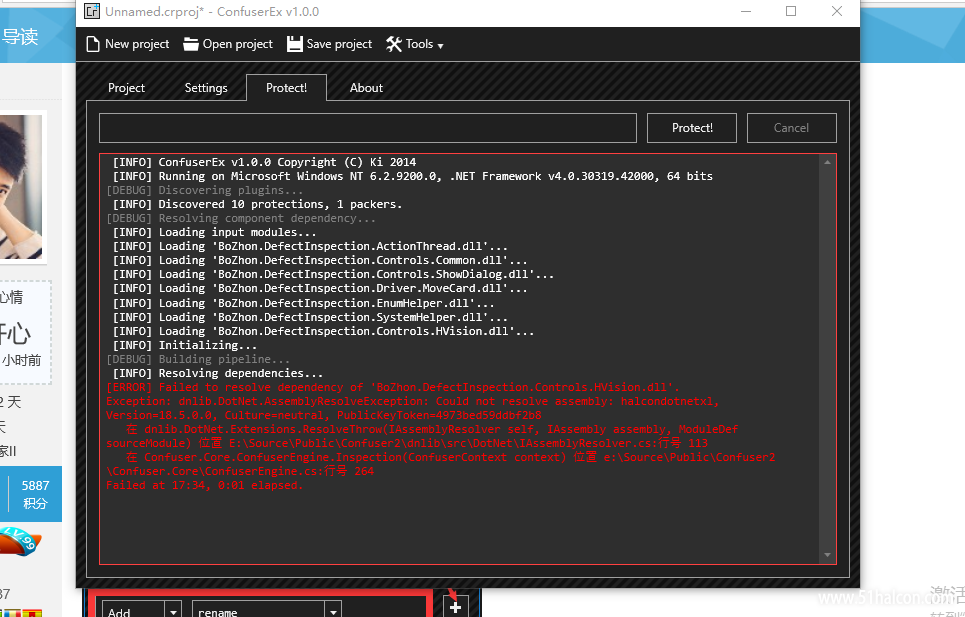Click Save project label in toolbar
The height and width of the screenshot is (617, 965).
click(x=339, y=44)
